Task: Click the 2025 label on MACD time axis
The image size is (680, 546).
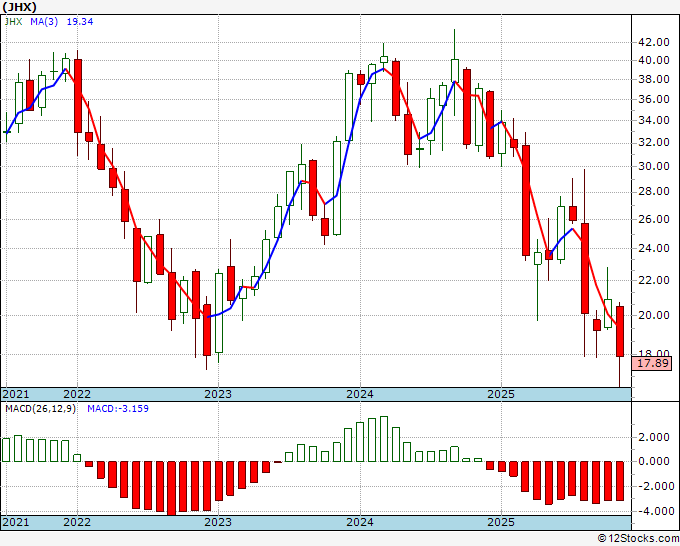Action: tap(501, 522)
